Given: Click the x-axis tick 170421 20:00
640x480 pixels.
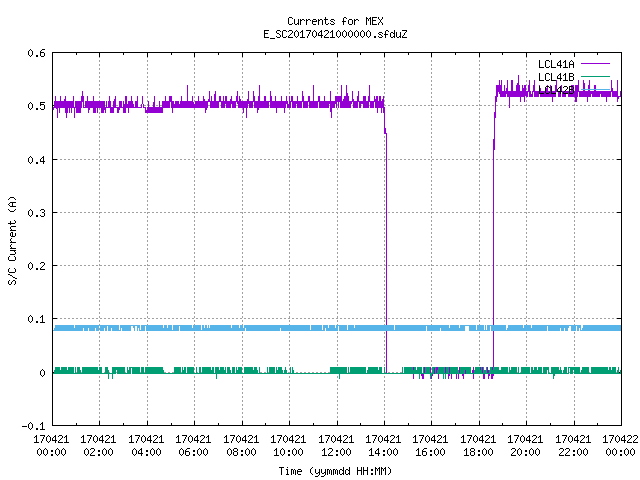Looking at the screenshot, I should tap(525, 446).
